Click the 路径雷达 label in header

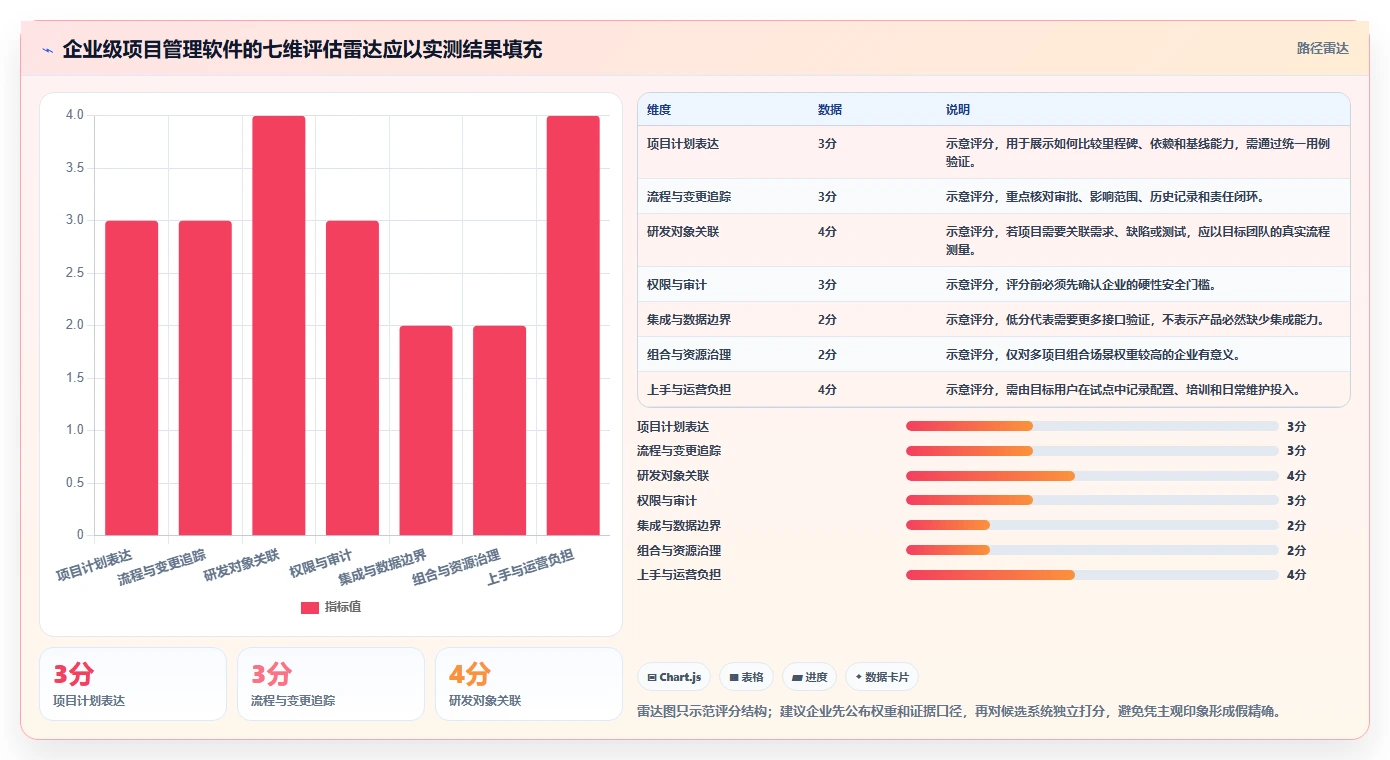point(1323,48)
